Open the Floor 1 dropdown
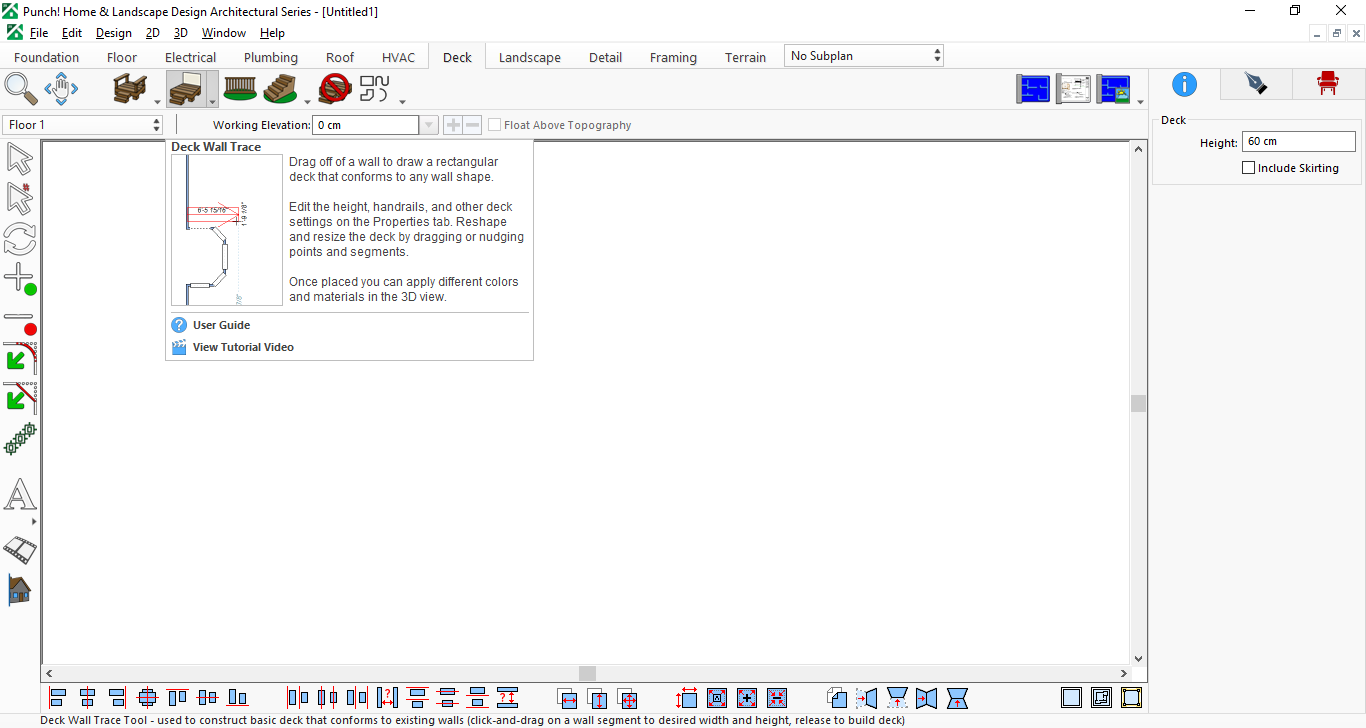This screenshot has width=1366, height=728. [82, 125]
